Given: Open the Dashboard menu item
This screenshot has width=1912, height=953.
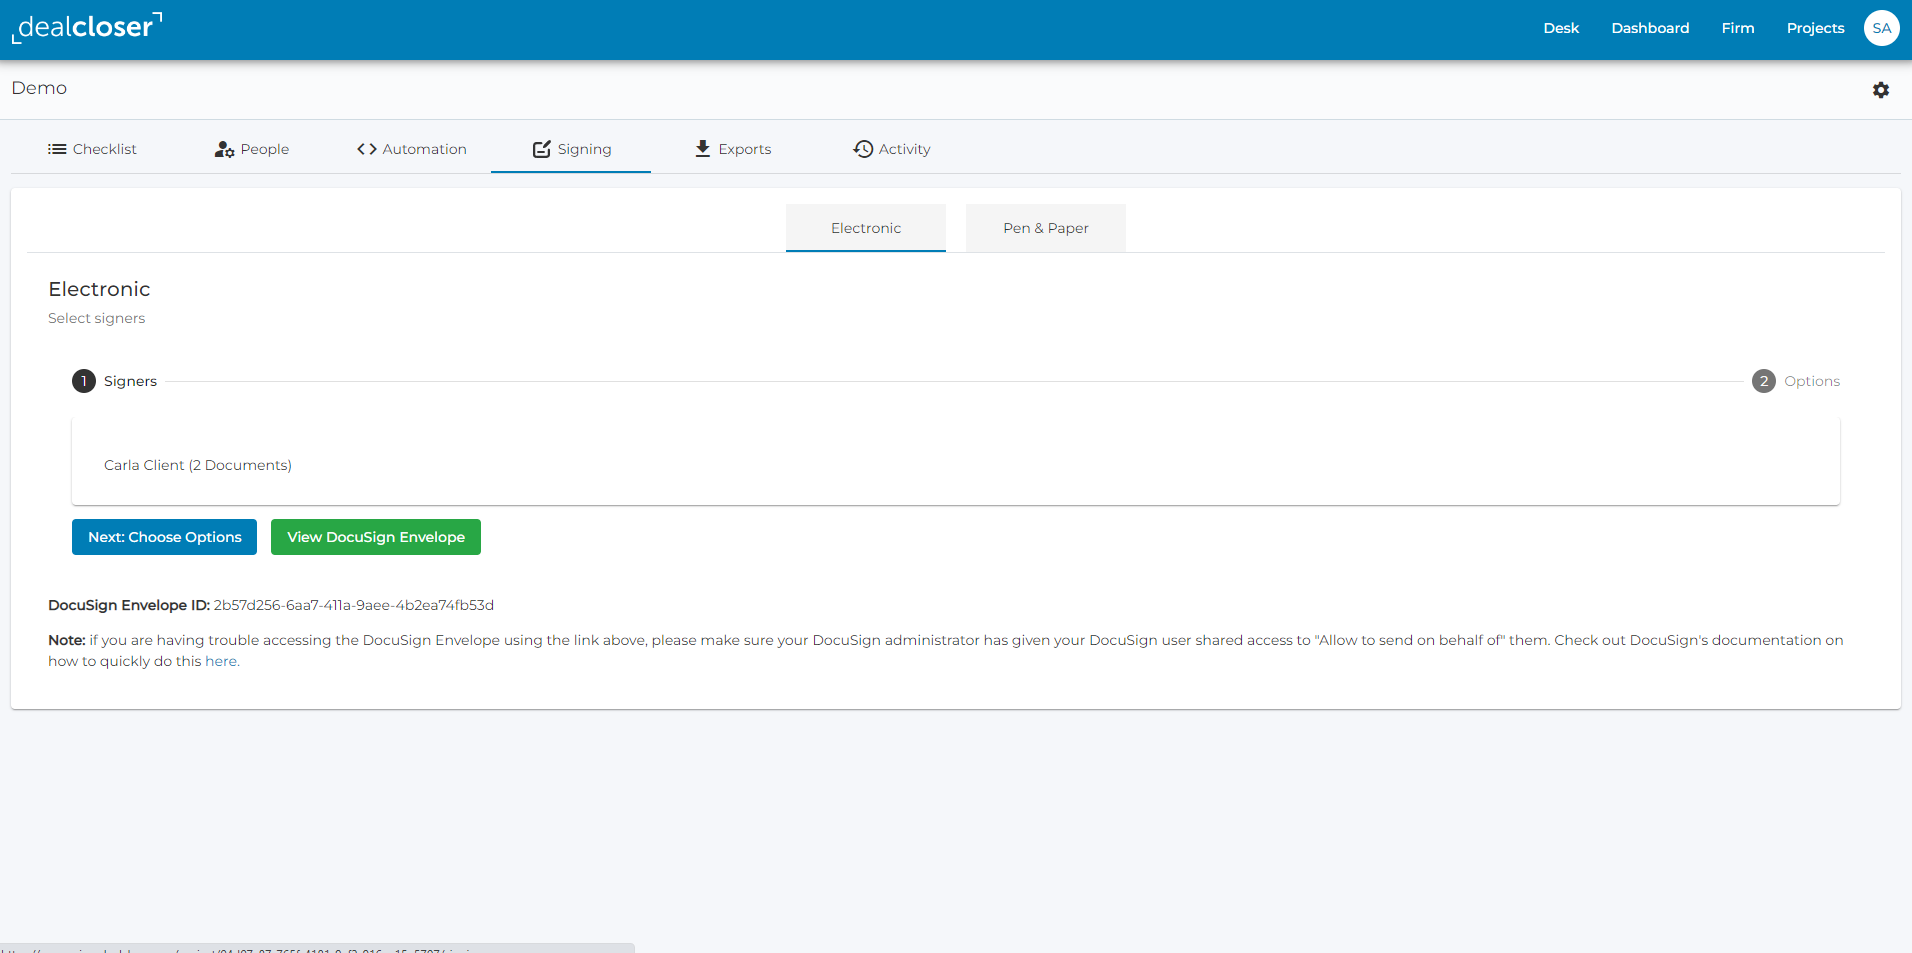Looking at the screenshot, I should click(1649, 27).
